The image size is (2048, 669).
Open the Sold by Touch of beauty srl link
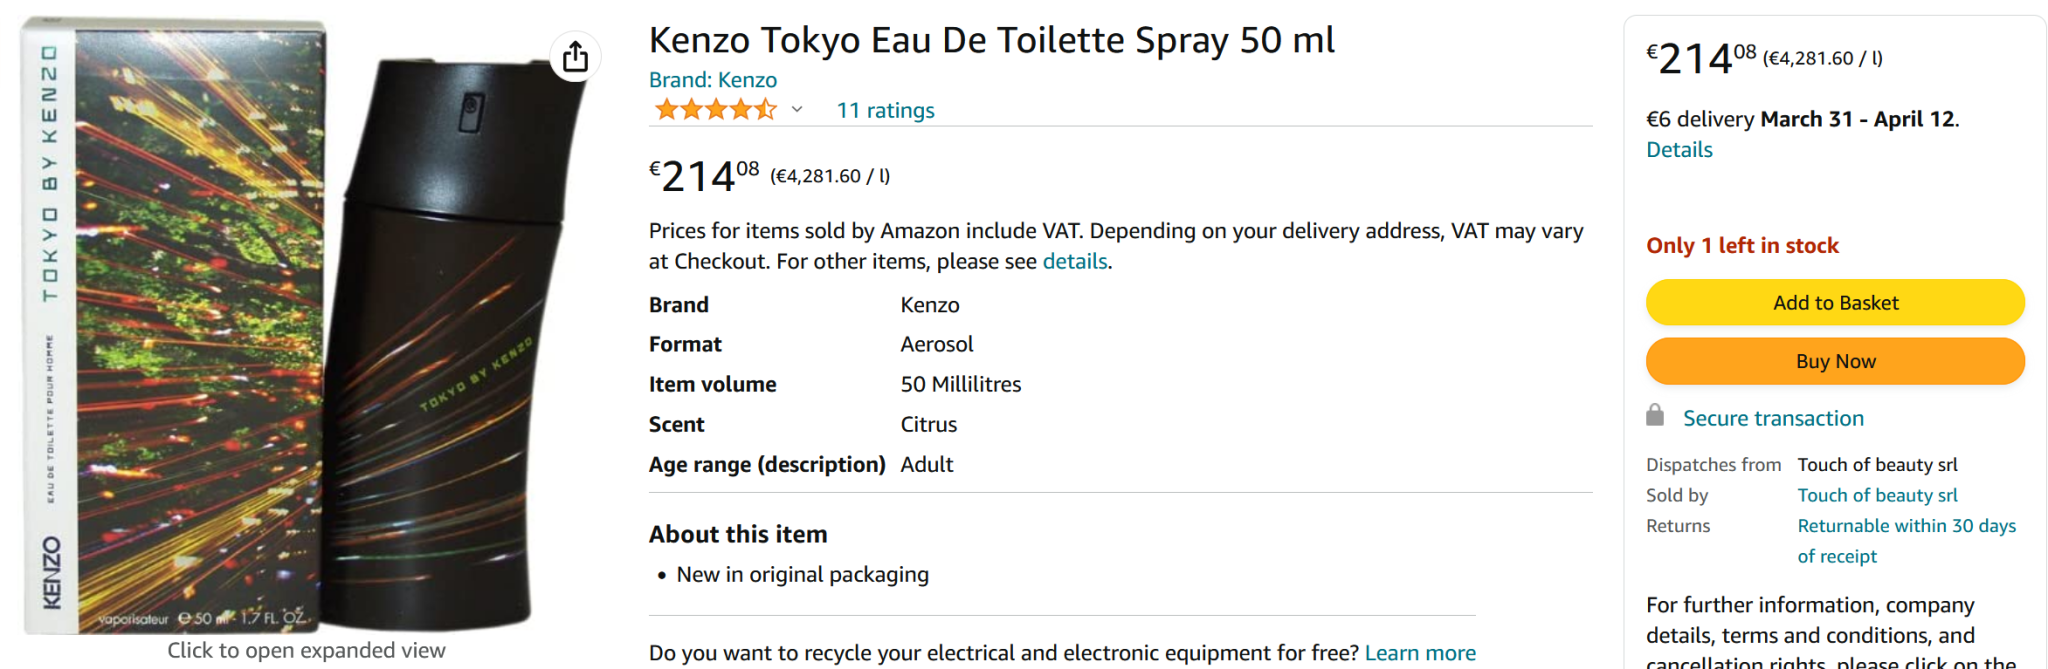(x=1877, y=495)
